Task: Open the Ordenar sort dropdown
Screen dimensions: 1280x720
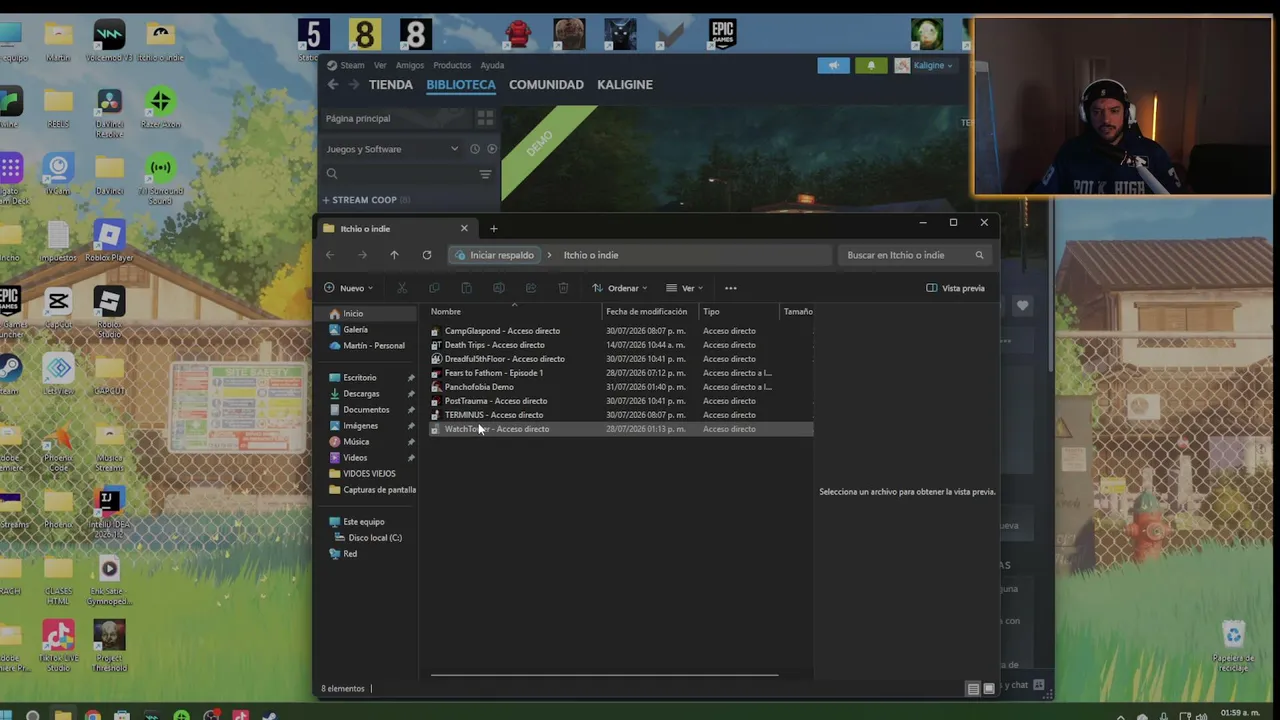Action: [619, 288]
